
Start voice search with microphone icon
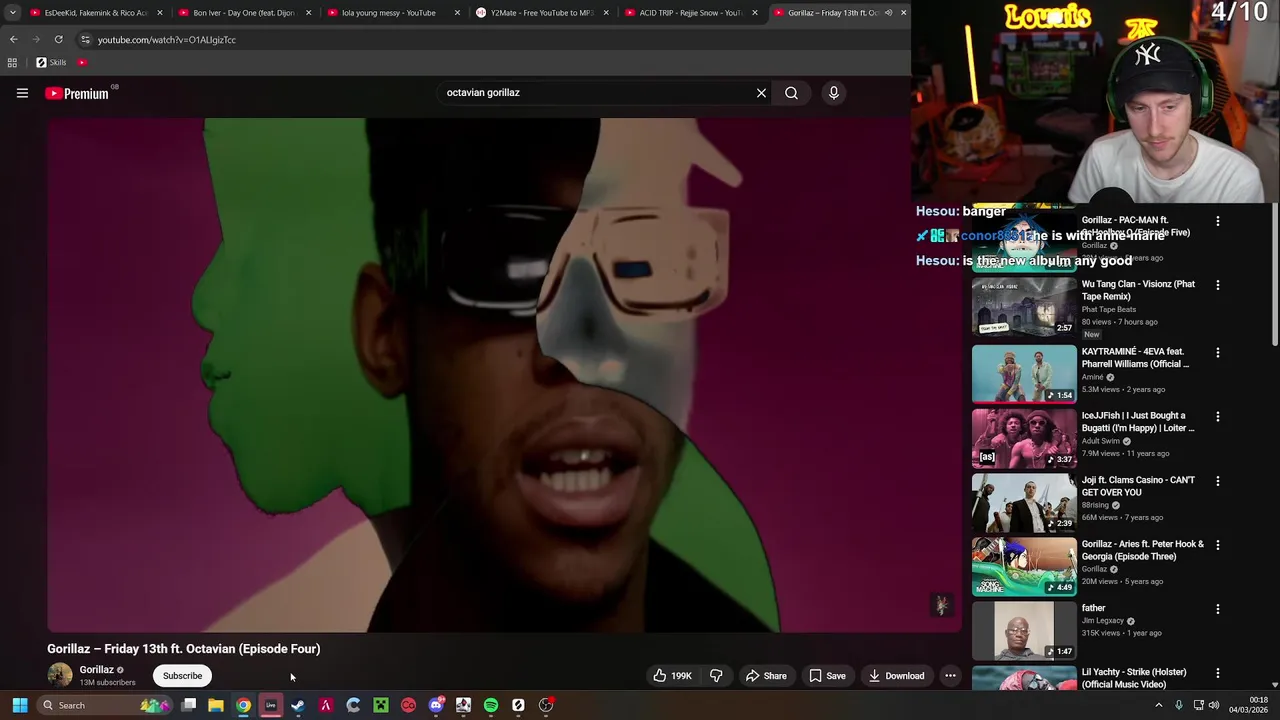(833, 93)
